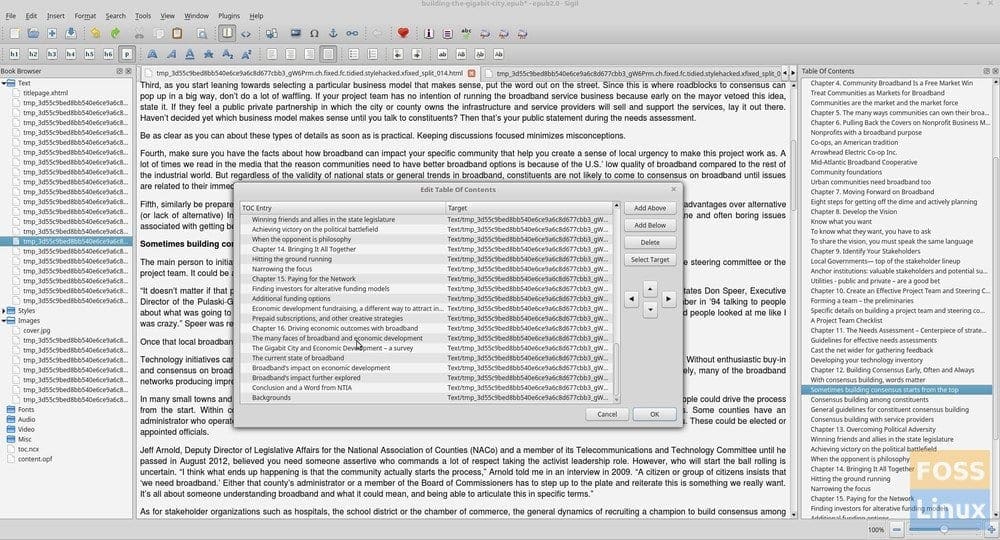Apply Heading 1 with the h1 icon

[x=14, y=54]
